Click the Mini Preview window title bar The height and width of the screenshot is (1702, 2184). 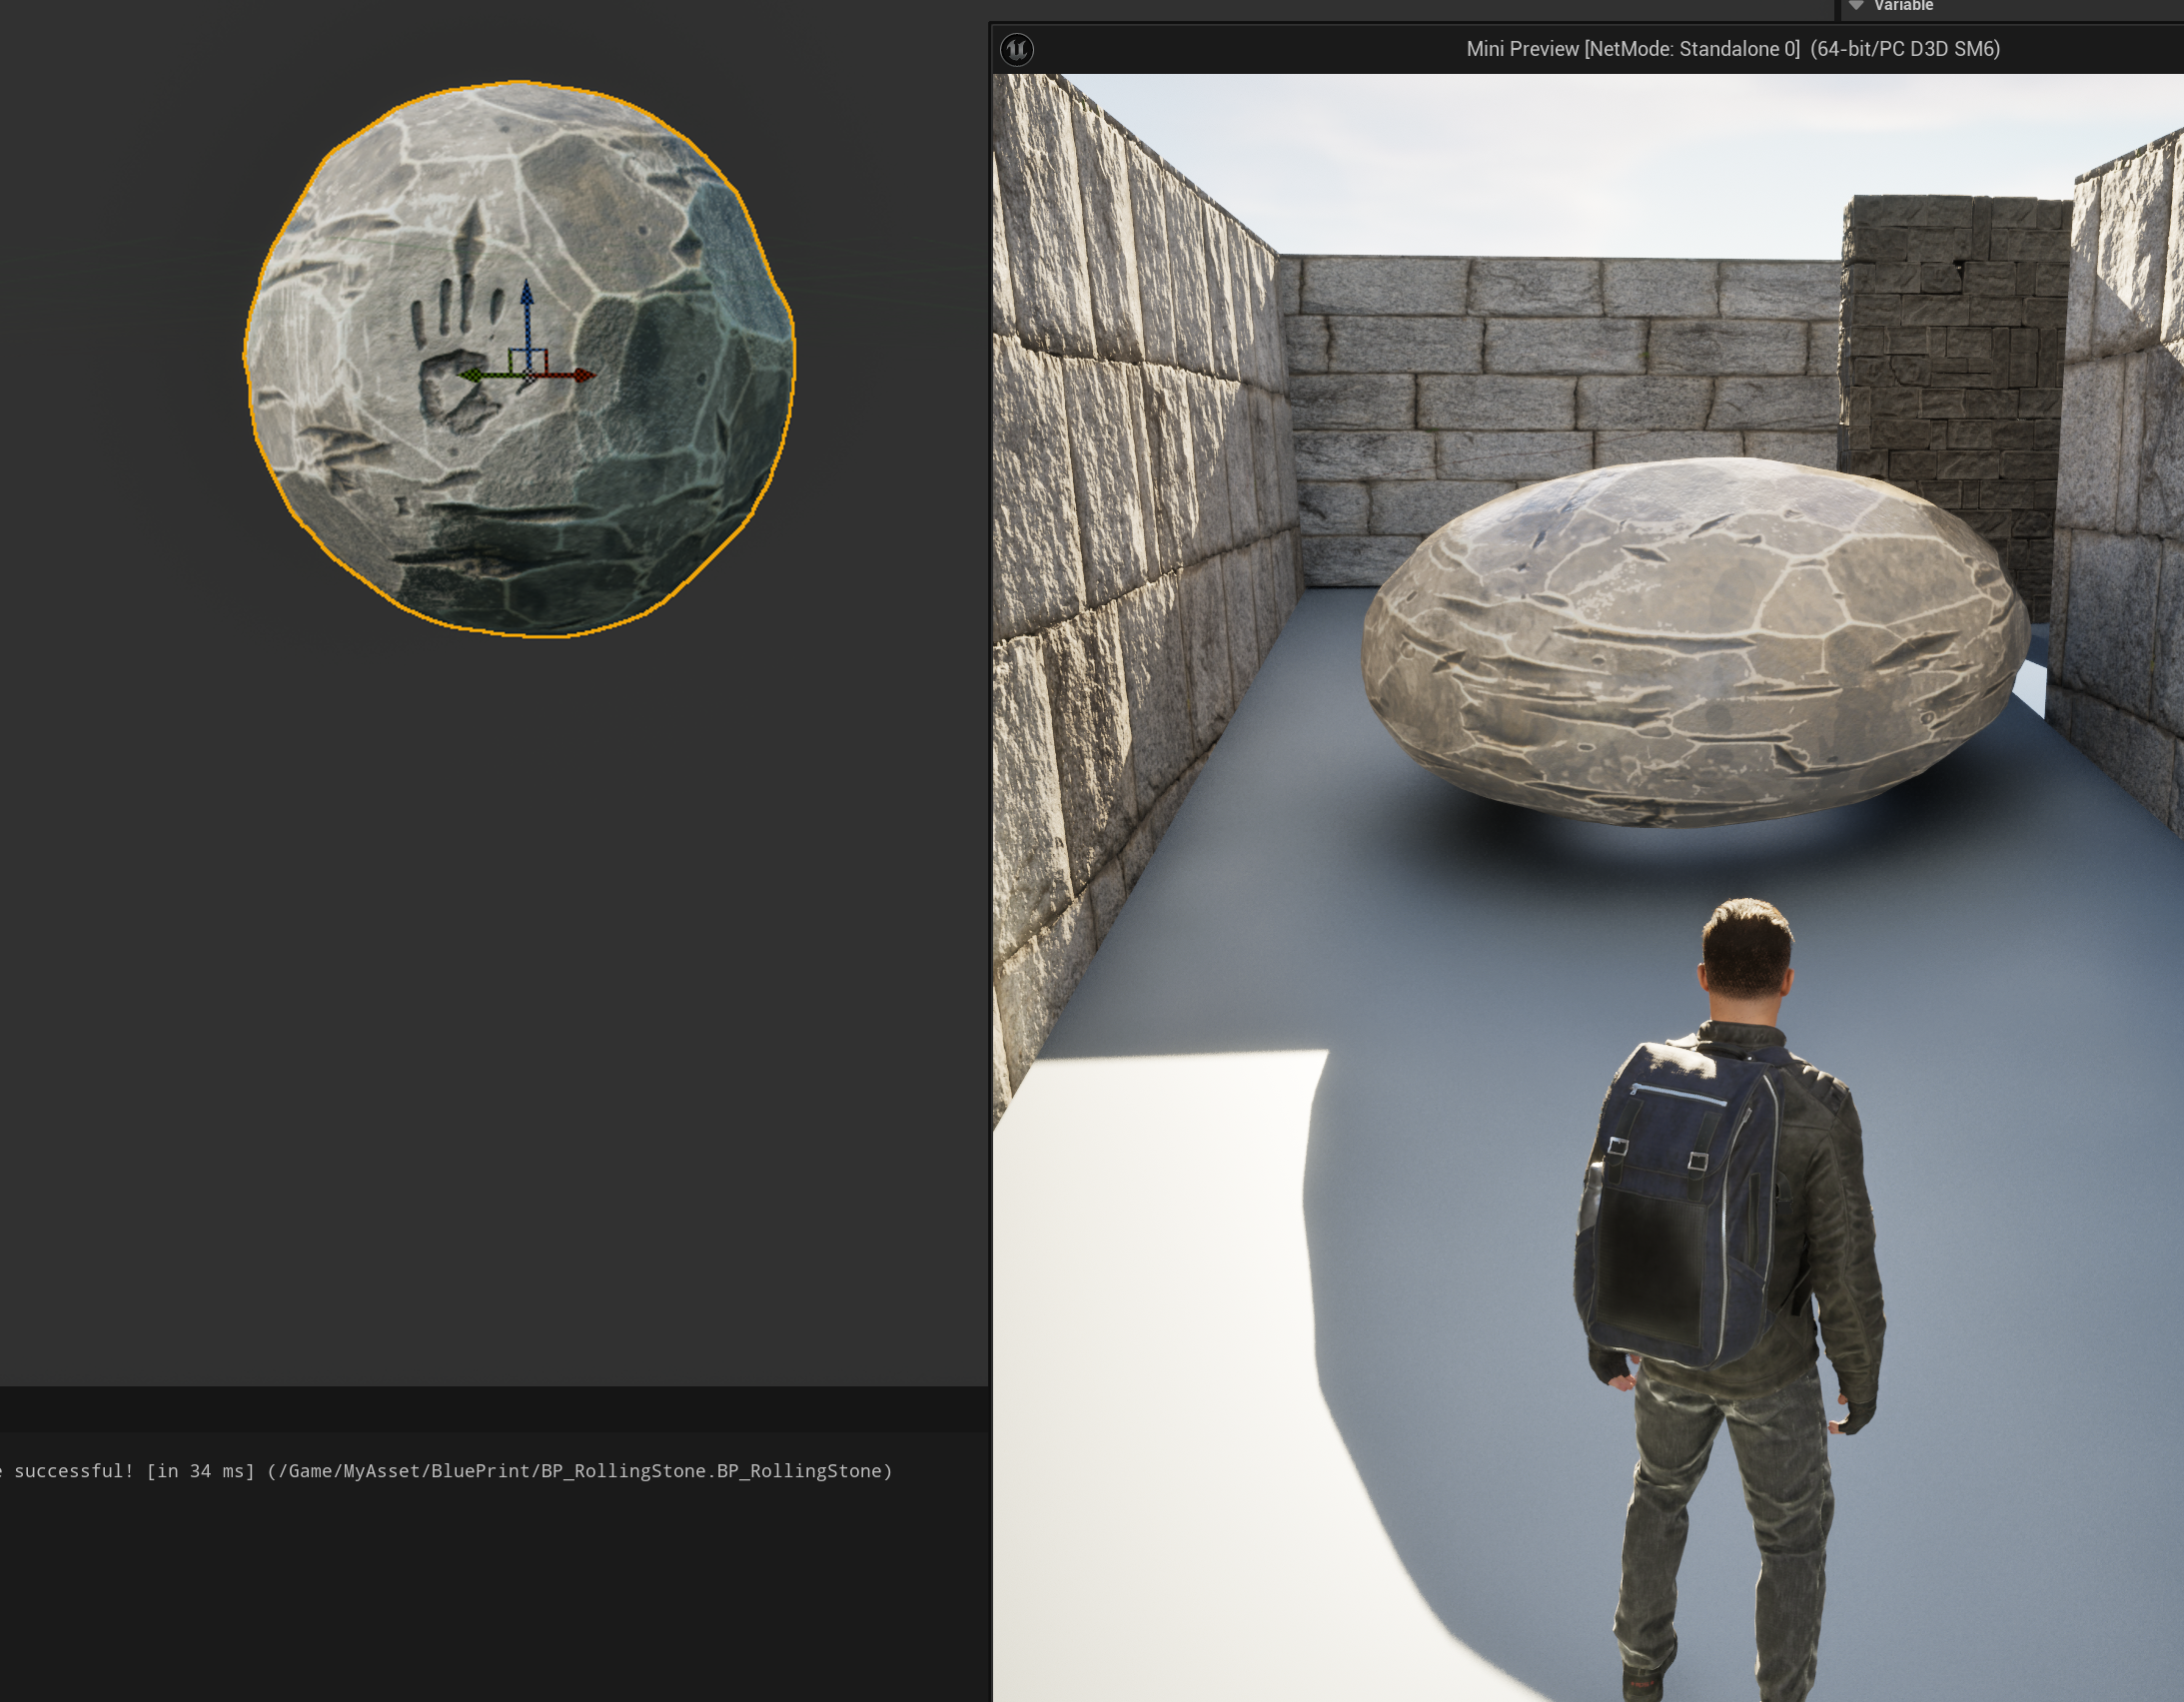pos(1732,49)
